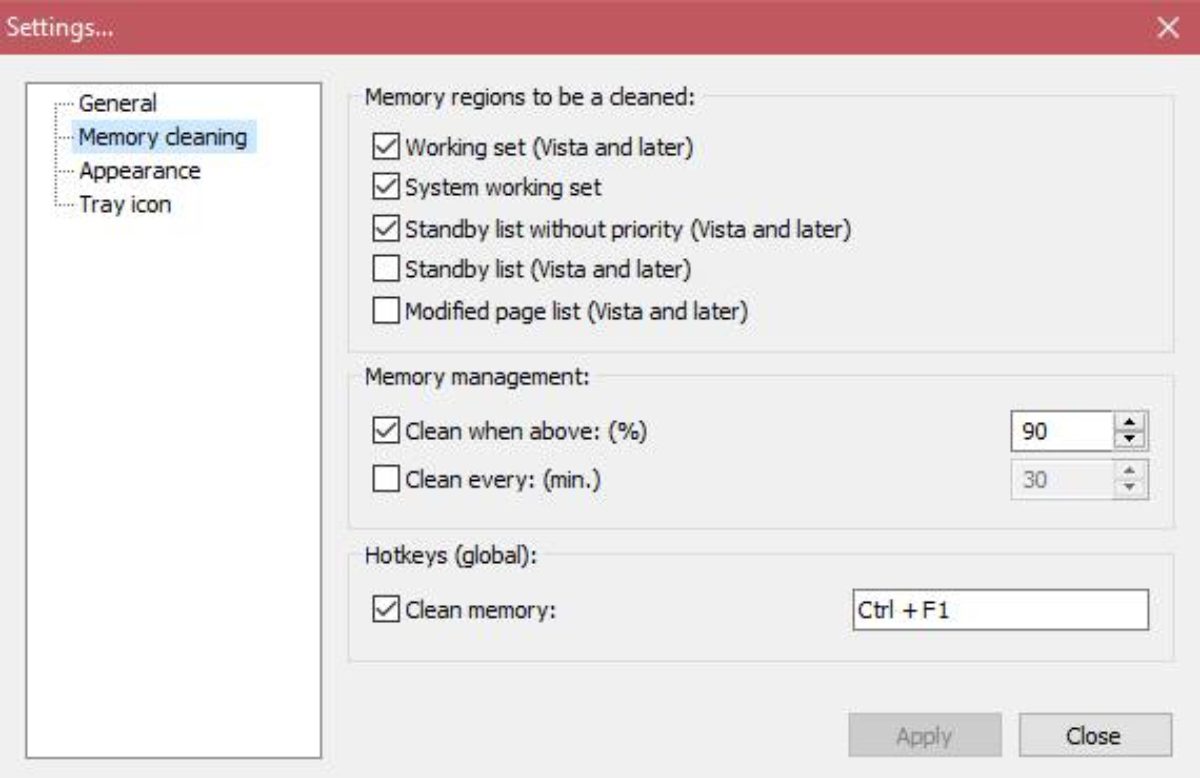The width and height of the screenshot is (1200, 778).
Task: Open the General settings page
Action: pyautogui.click(x=118, y=103)
